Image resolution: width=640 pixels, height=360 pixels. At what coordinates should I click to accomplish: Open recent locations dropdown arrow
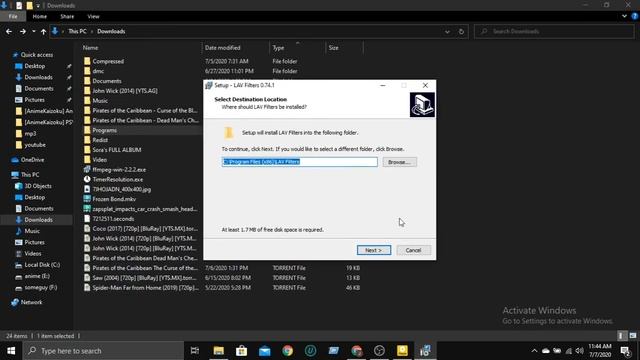tap(33, 31)
